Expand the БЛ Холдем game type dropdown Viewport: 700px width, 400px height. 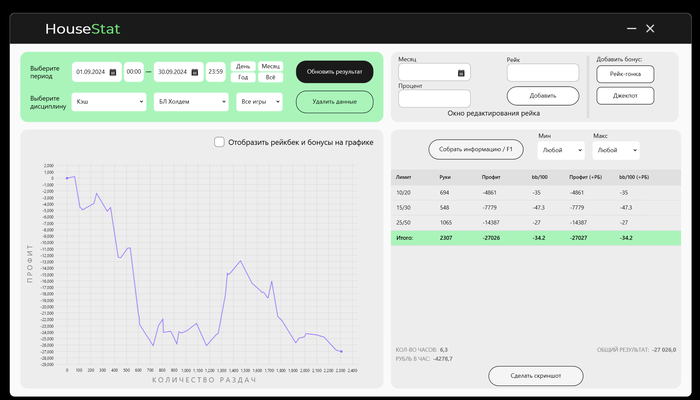point(191,102)
